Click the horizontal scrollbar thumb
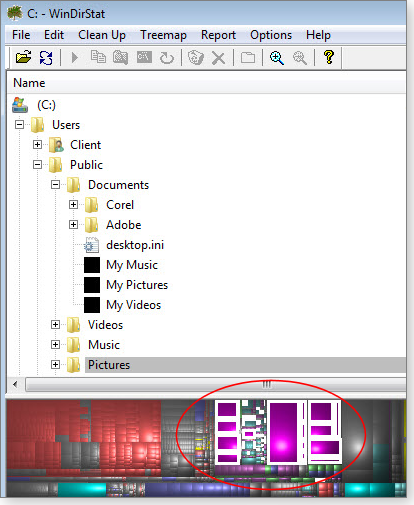This screenshot has height=505, width=414. [217, 385]
